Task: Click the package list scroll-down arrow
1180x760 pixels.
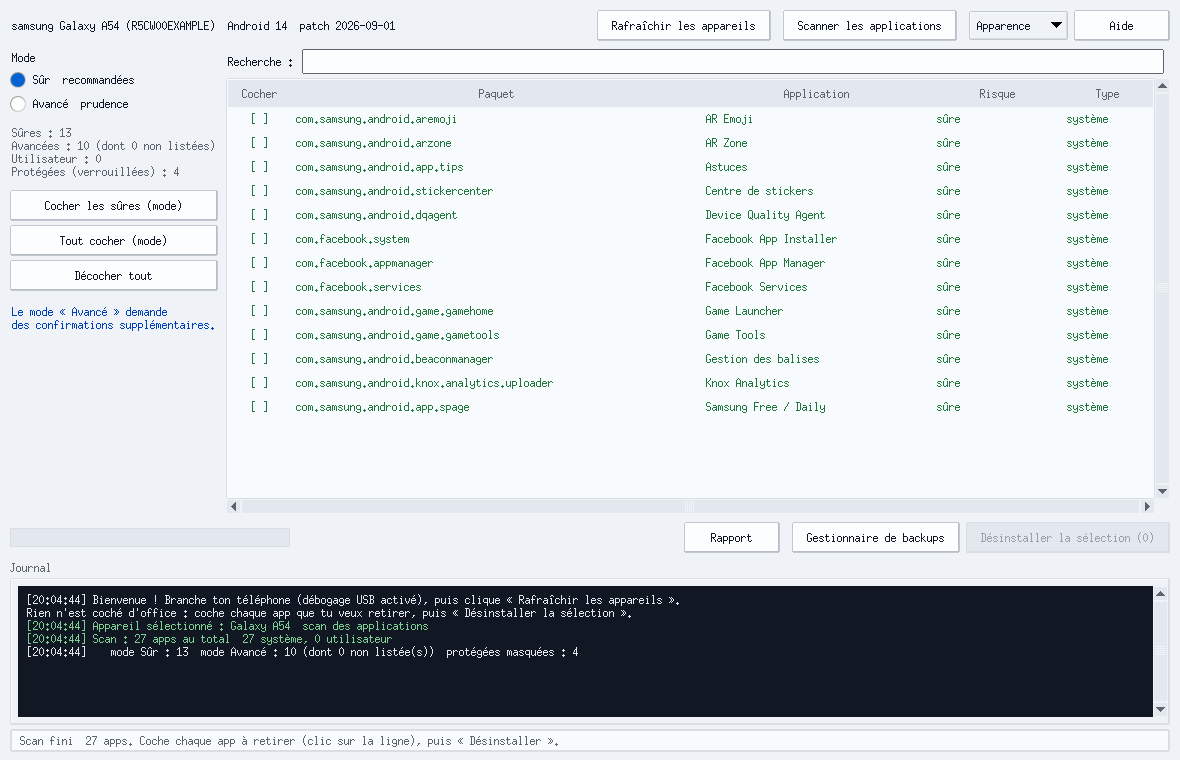Action: [1162, 491]
